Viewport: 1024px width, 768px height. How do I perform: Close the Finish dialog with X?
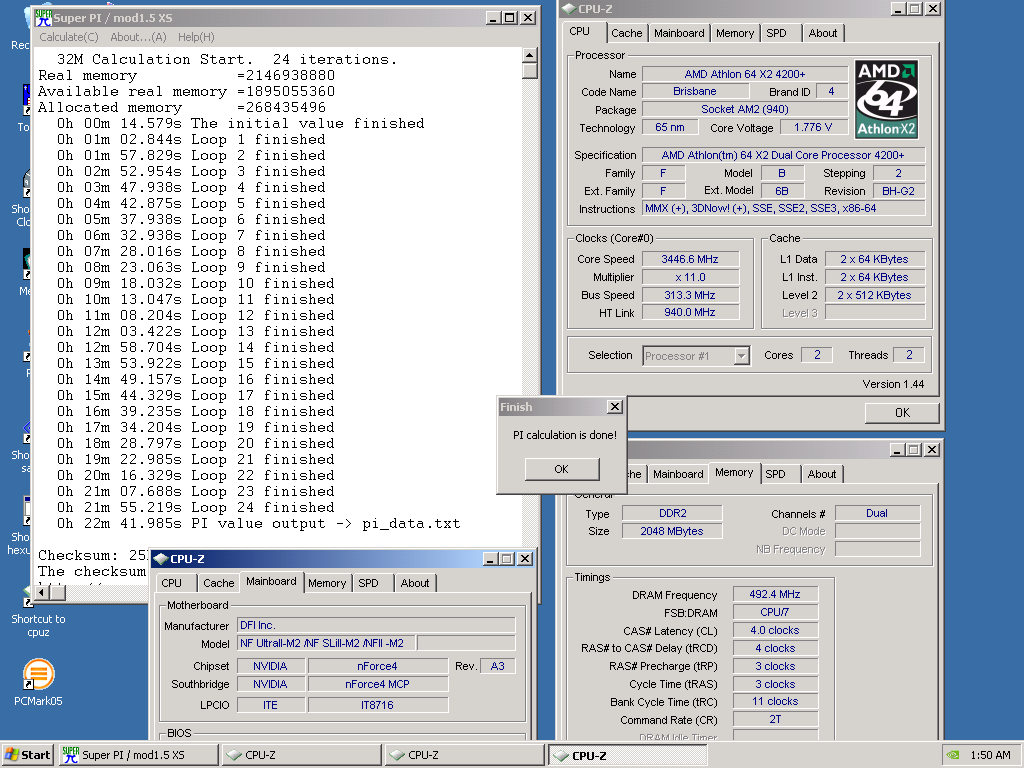click(615, 407)
